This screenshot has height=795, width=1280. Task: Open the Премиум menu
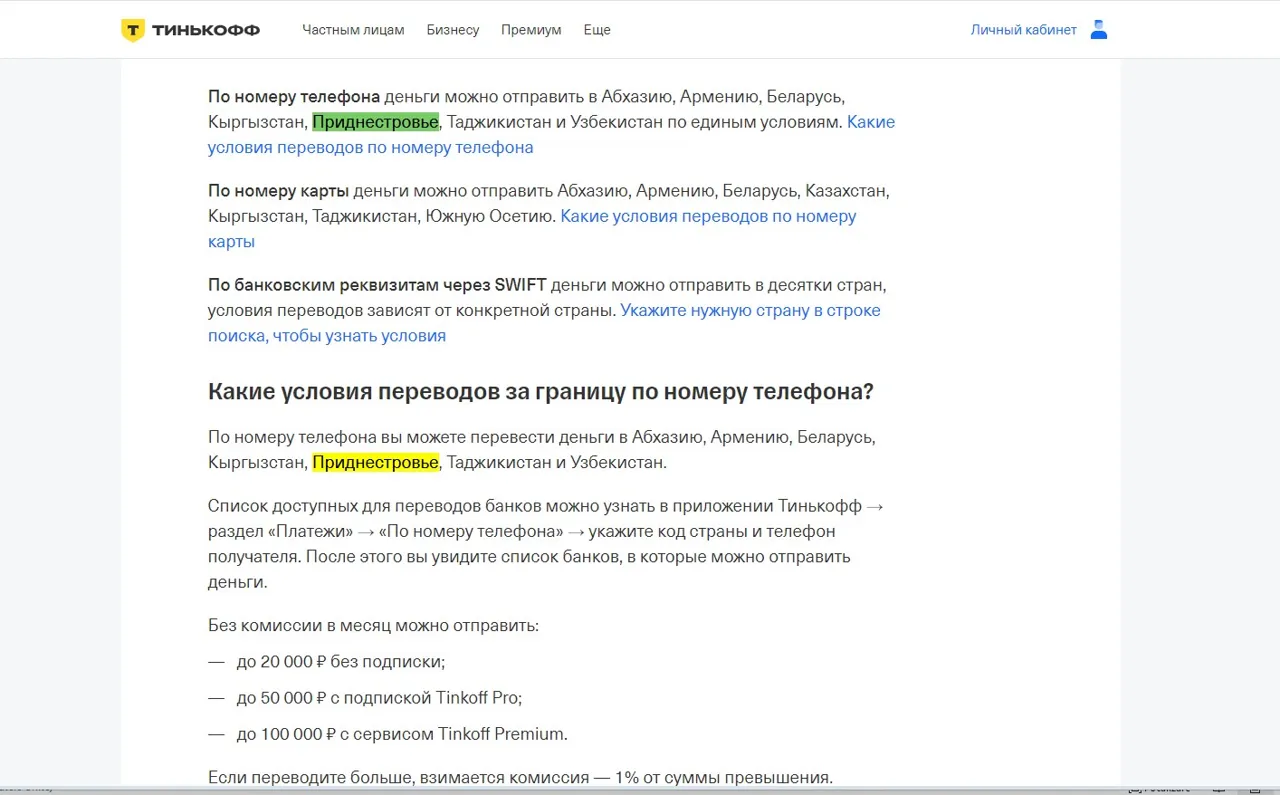tap(531, 30)
